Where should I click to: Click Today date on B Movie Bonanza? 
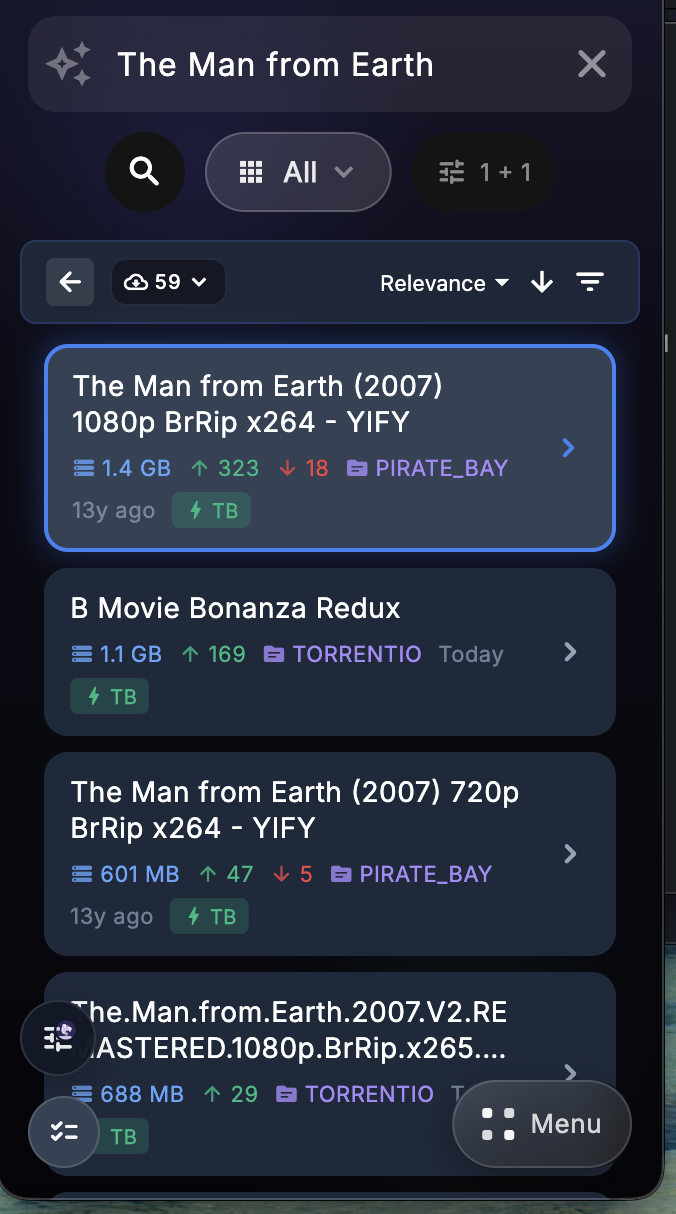[x=471, y=654]
